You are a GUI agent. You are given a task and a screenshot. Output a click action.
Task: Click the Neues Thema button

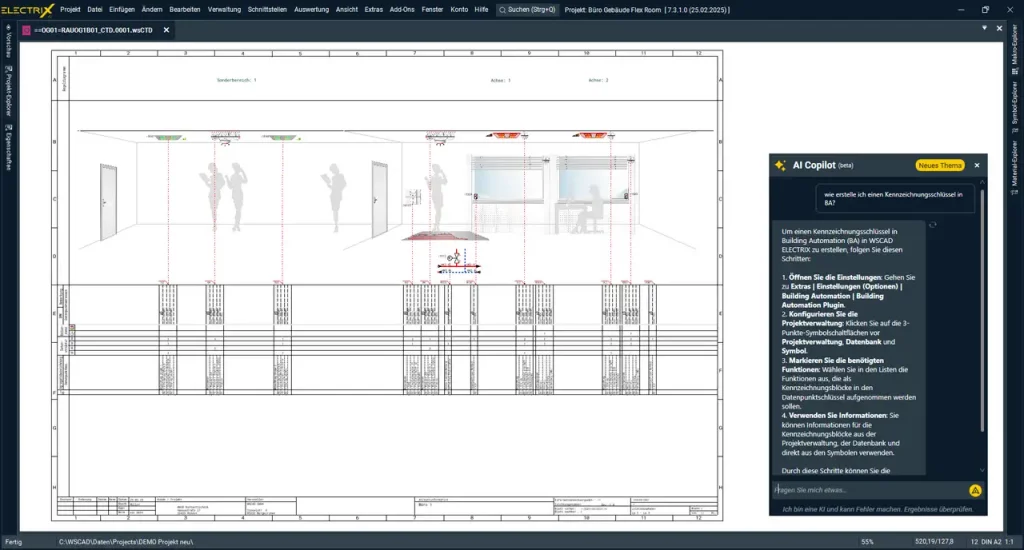pyautogui.click(x=940, y=165)
